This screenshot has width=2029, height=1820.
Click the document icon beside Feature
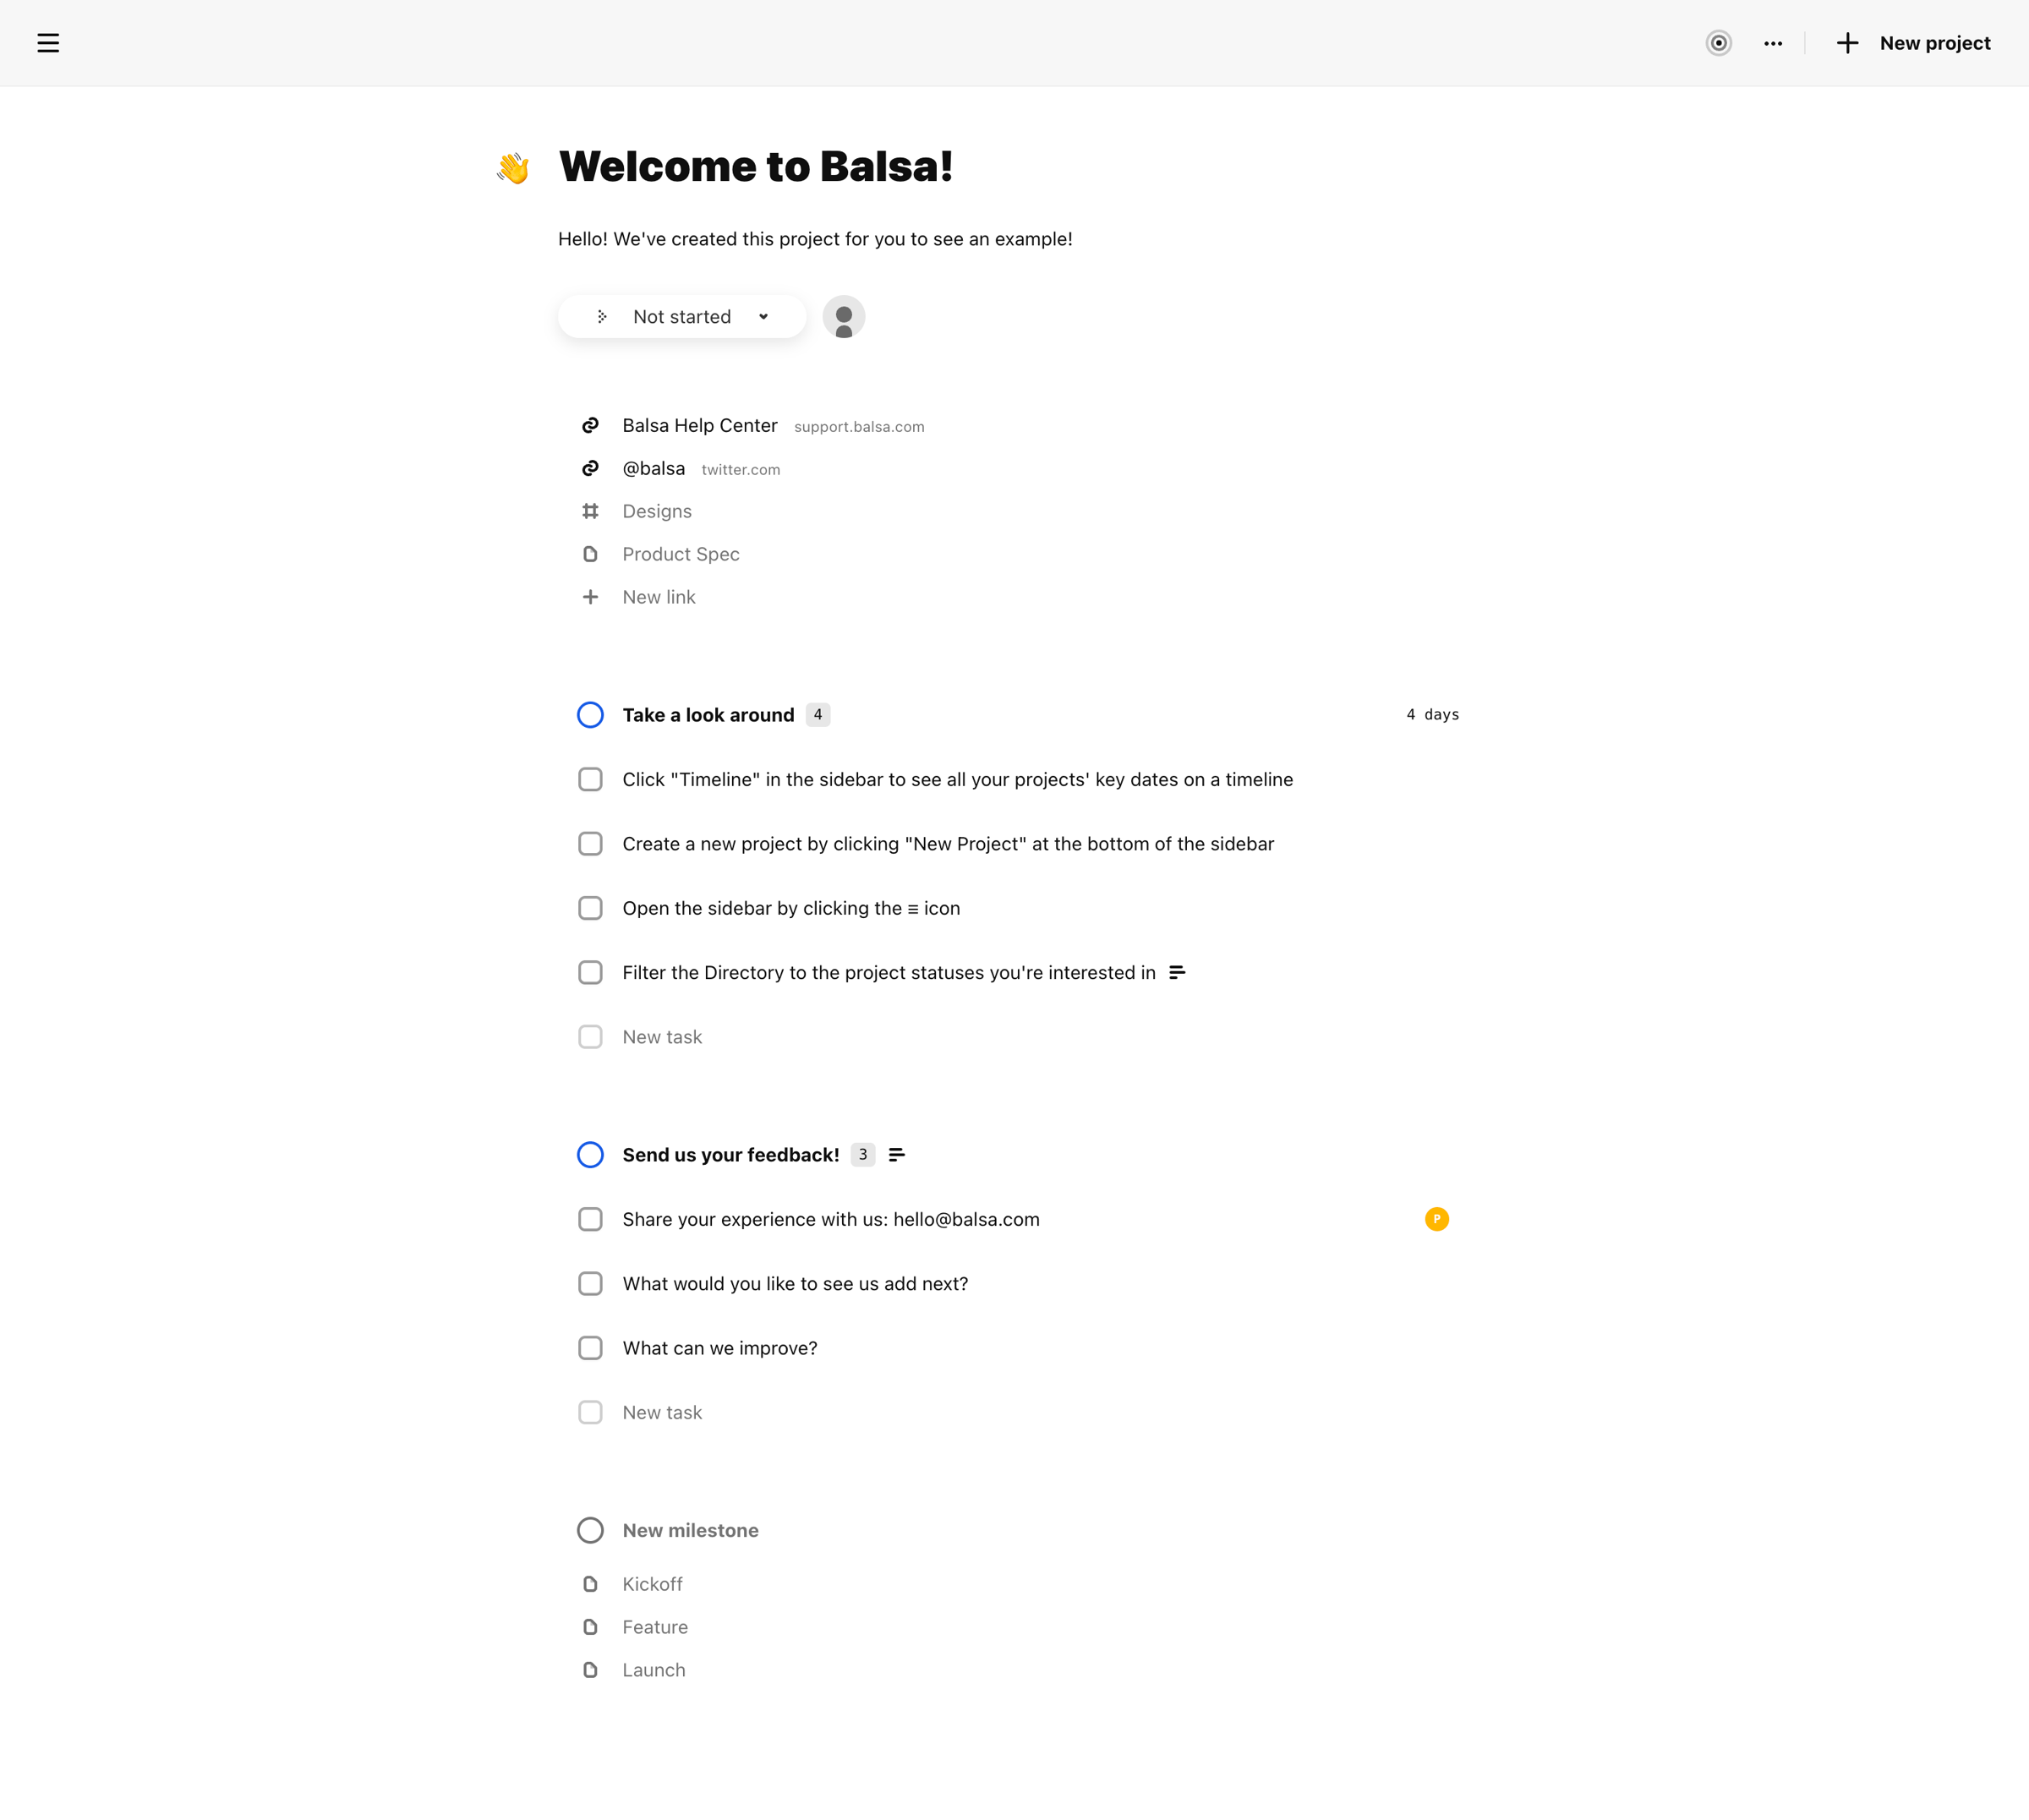(x=590, y=1627)
